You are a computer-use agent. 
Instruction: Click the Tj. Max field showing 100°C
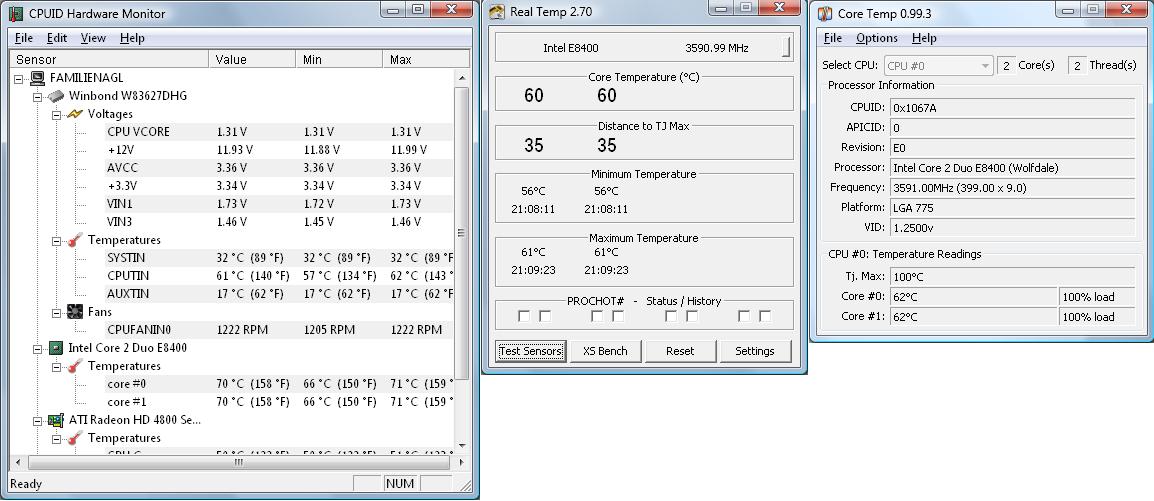[x=1013, y=277]
